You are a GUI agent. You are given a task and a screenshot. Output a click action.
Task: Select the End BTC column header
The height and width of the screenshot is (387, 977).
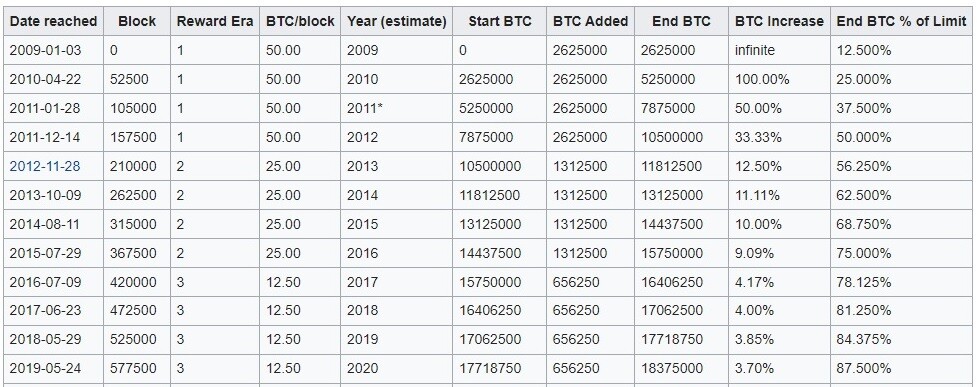coord(682,21)
